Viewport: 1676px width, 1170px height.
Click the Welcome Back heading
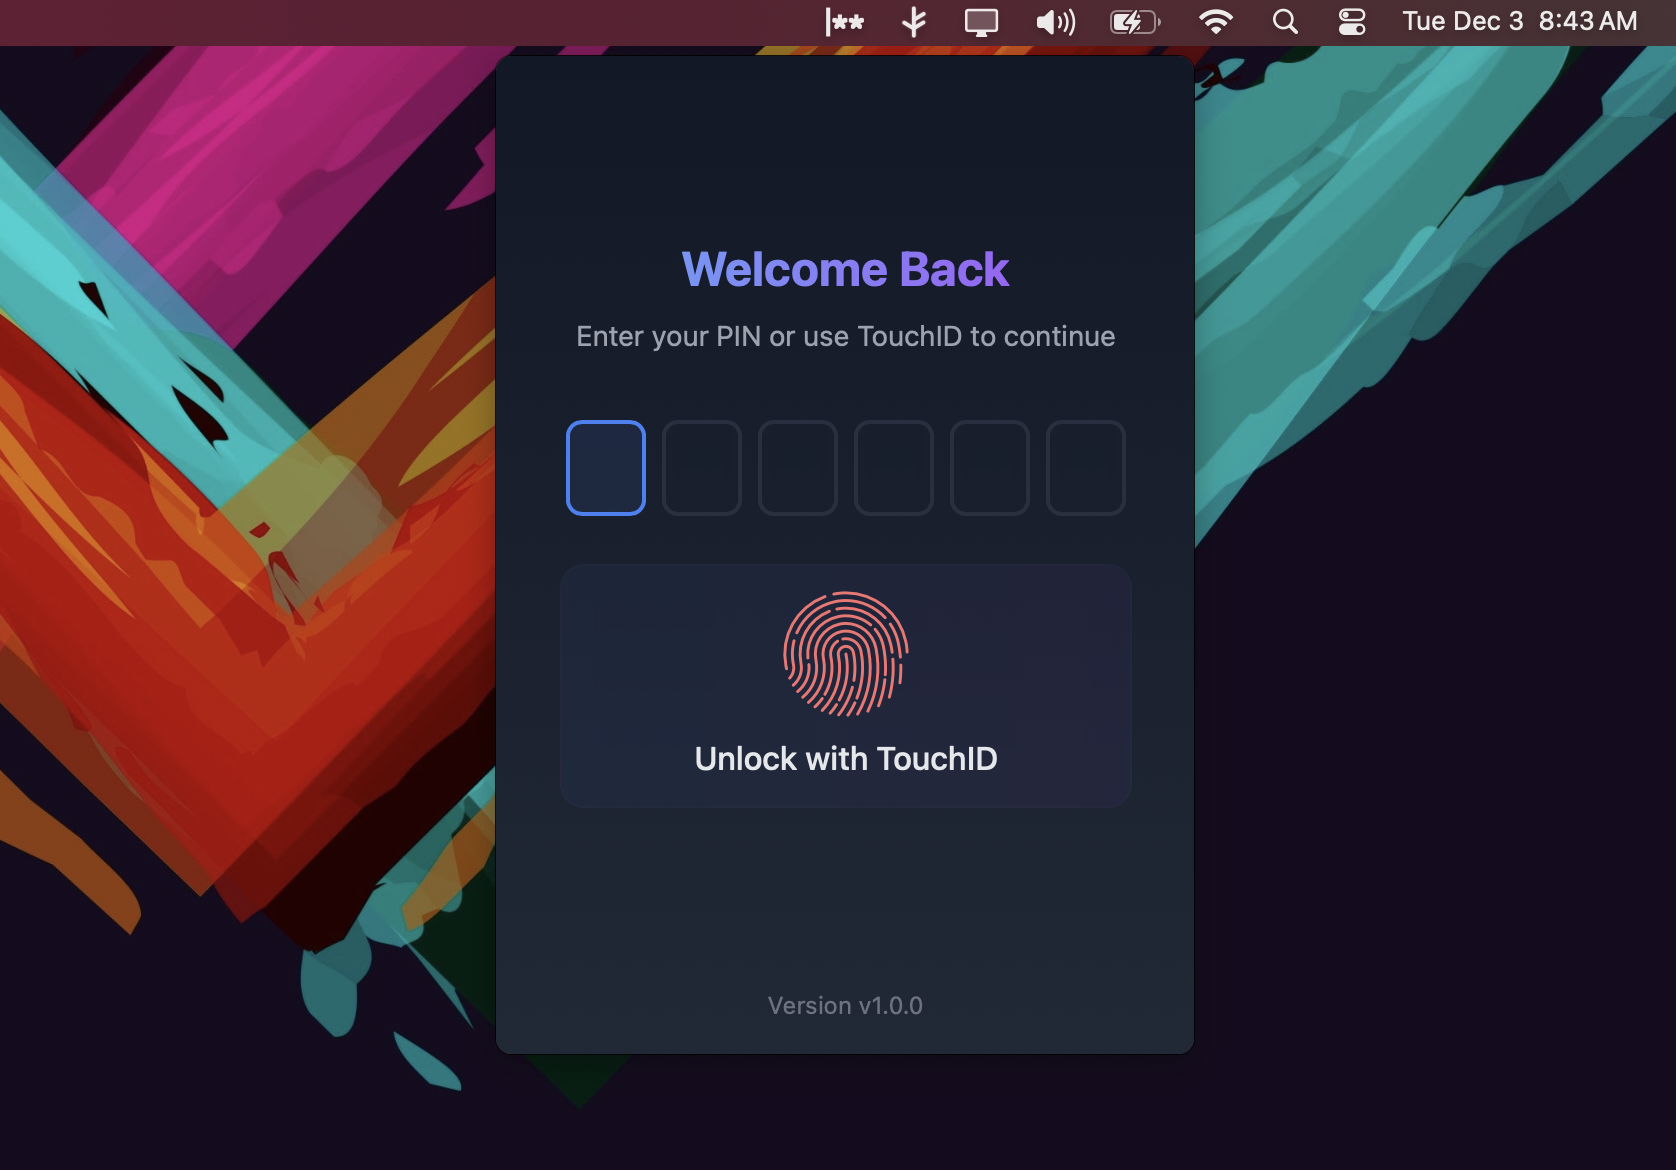(846, 270)
